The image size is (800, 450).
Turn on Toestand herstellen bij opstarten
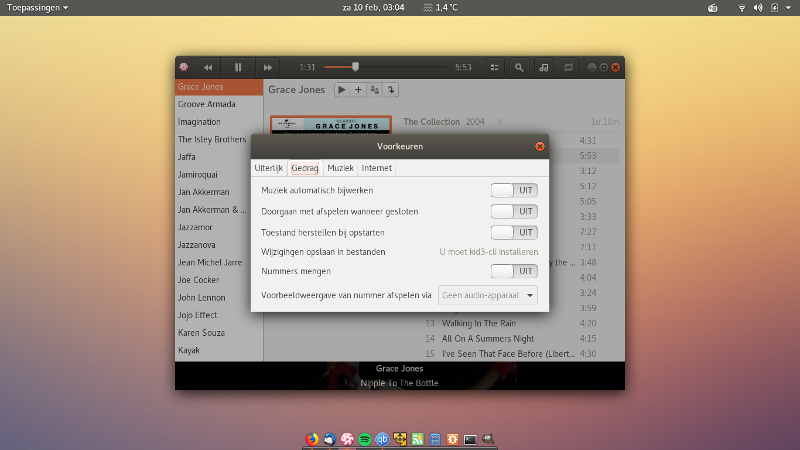click(x=514, y=233)
